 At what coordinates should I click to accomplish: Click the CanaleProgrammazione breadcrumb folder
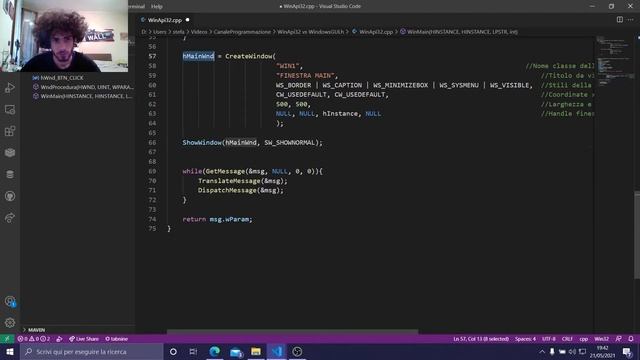[242, 31]
